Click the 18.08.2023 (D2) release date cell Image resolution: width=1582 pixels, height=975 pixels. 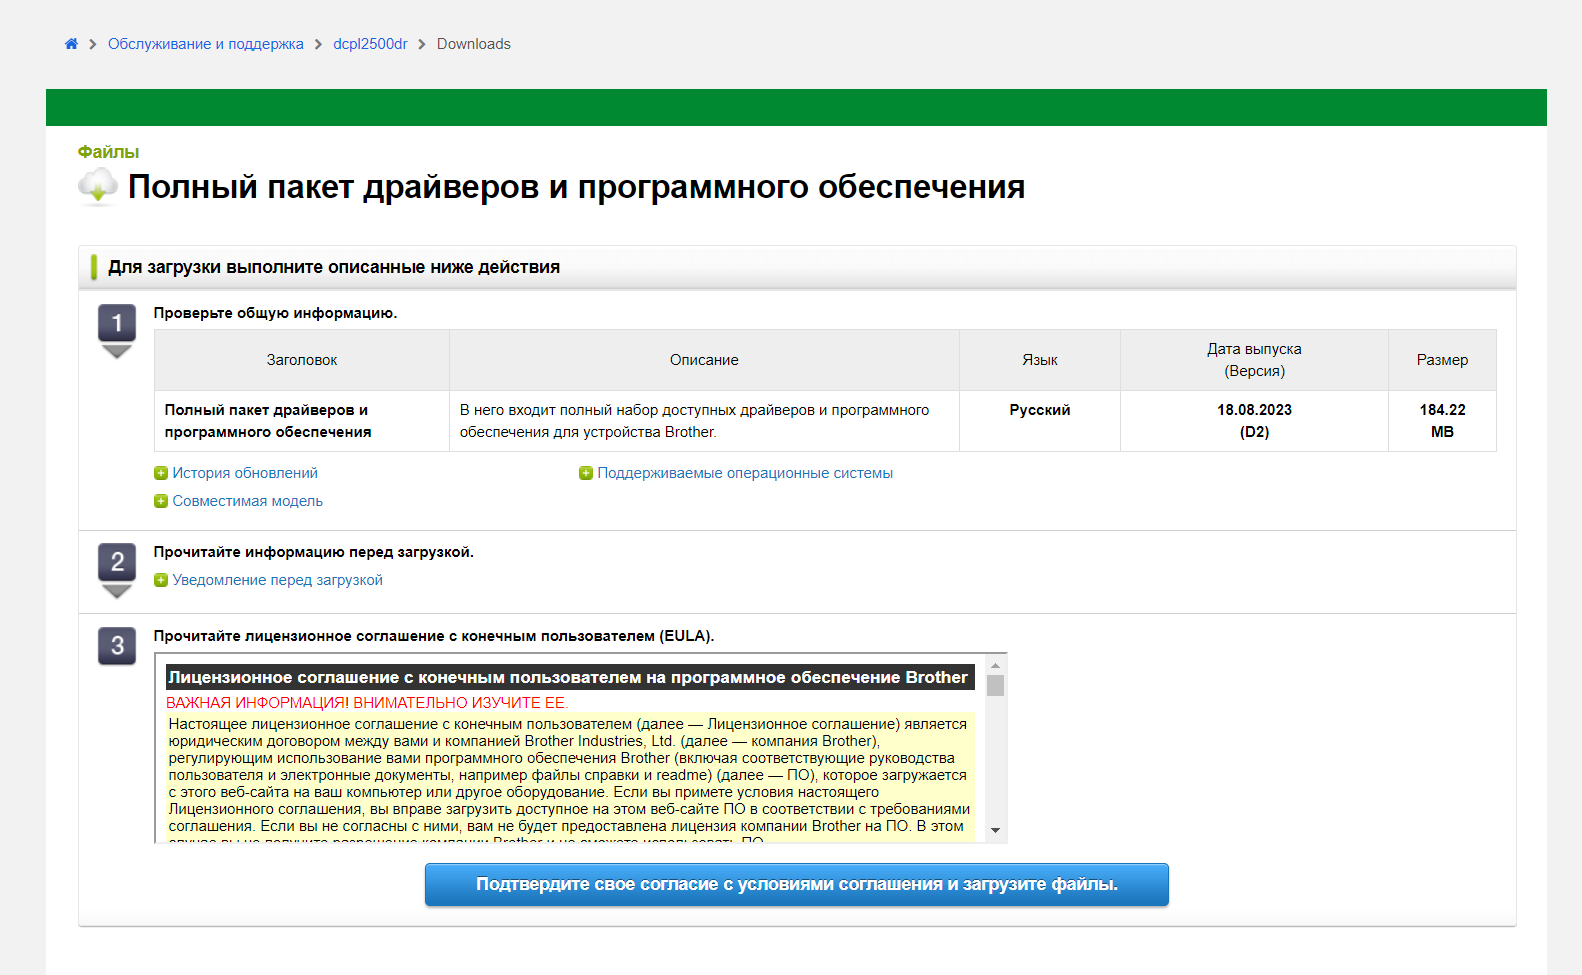1254,421
